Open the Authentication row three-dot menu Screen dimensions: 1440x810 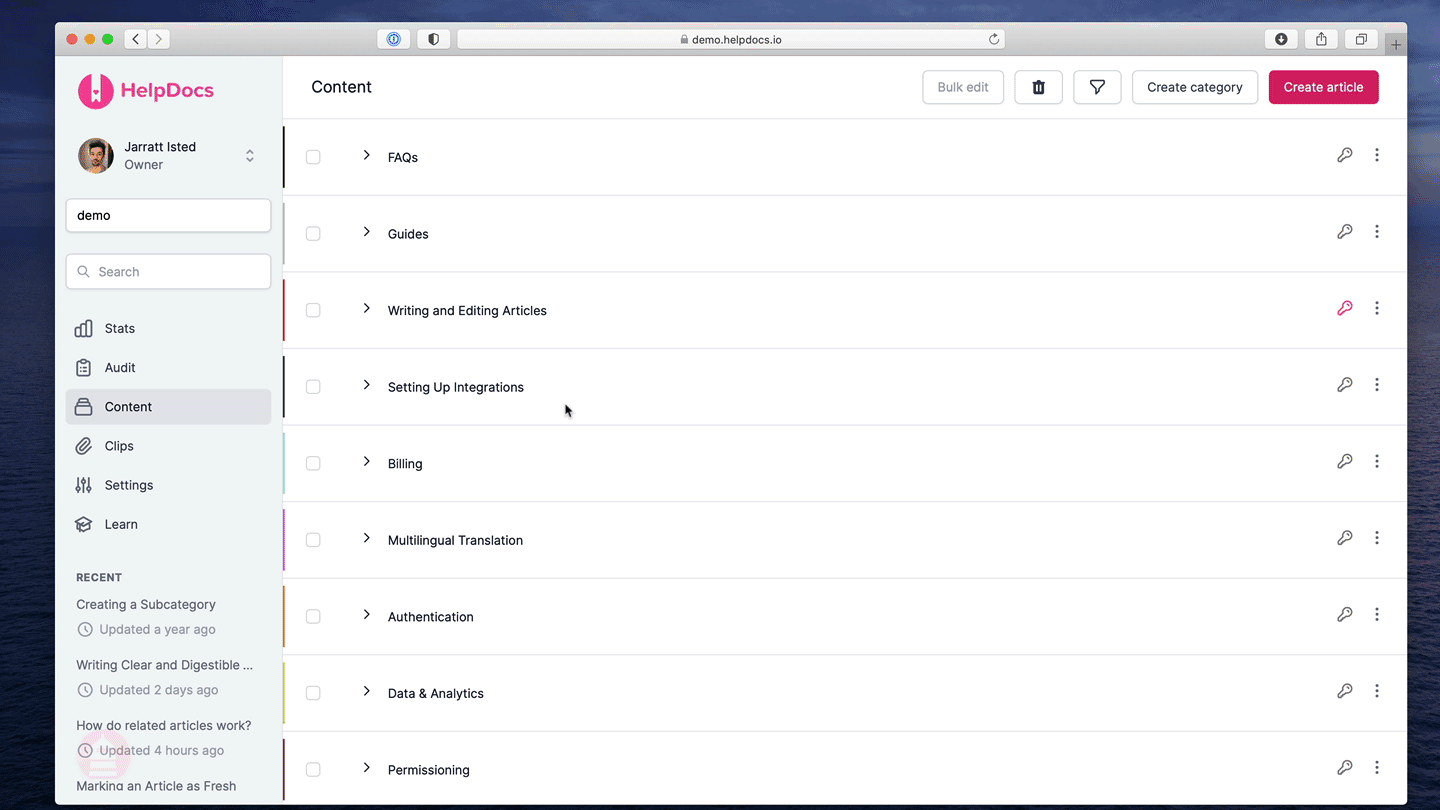(x=1377, y=615)
